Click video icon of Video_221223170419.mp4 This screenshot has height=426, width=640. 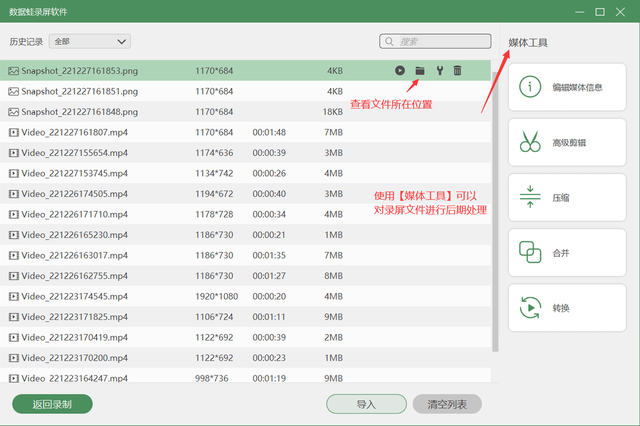point(13,337)
